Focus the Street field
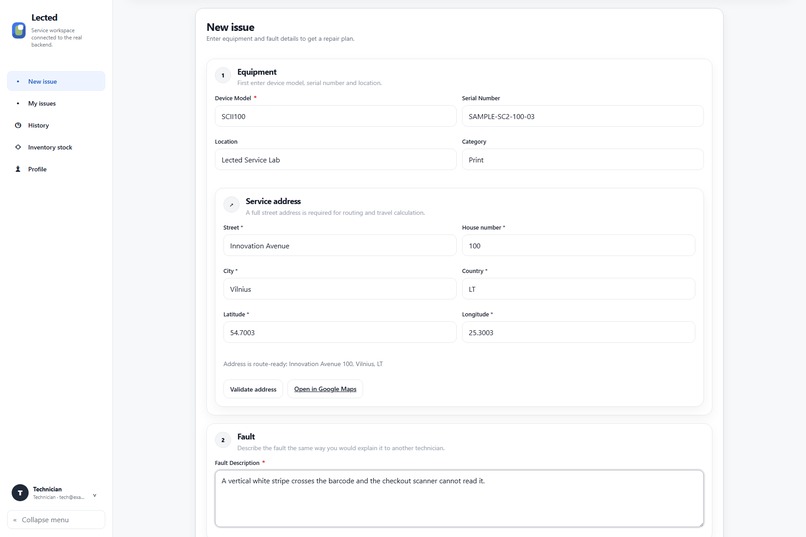806x537 pixels. [339, 246]
